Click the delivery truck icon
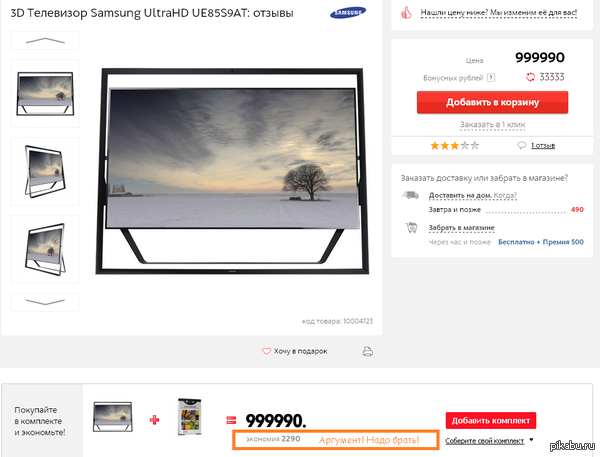 [x=410, y=195]
